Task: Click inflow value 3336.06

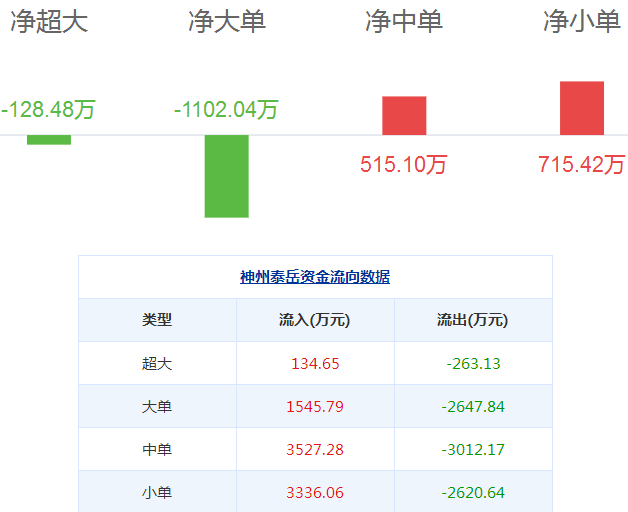Action: (315, 492)
